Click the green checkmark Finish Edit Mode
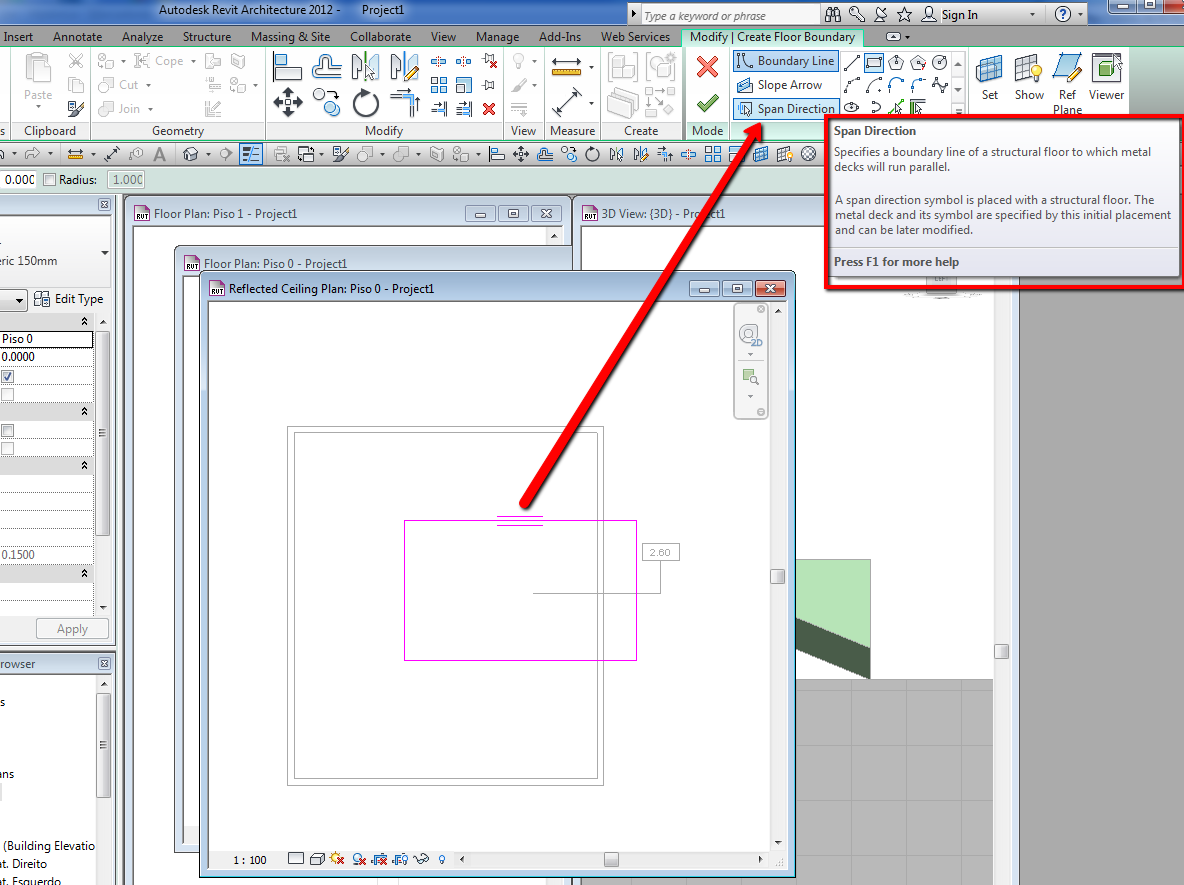 point(708,102)
